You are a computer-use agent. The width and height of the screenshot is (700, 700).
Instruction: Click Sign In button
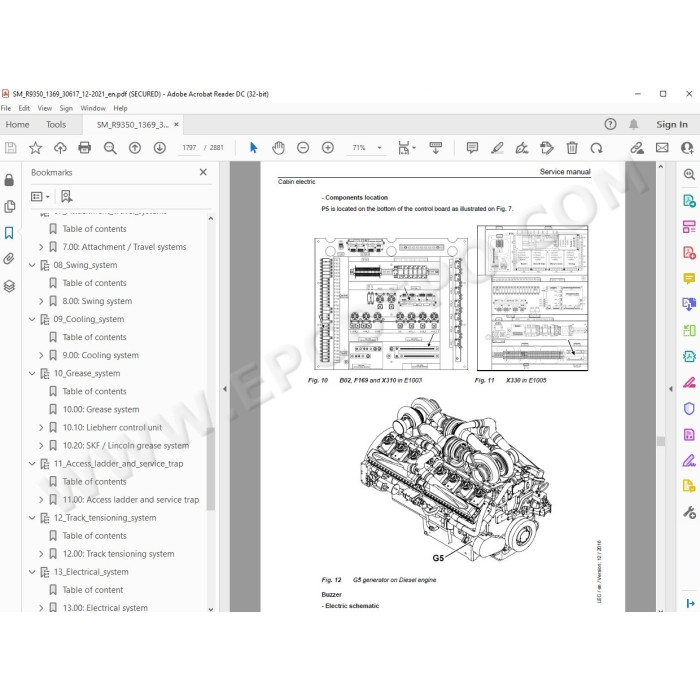(671, 125)
